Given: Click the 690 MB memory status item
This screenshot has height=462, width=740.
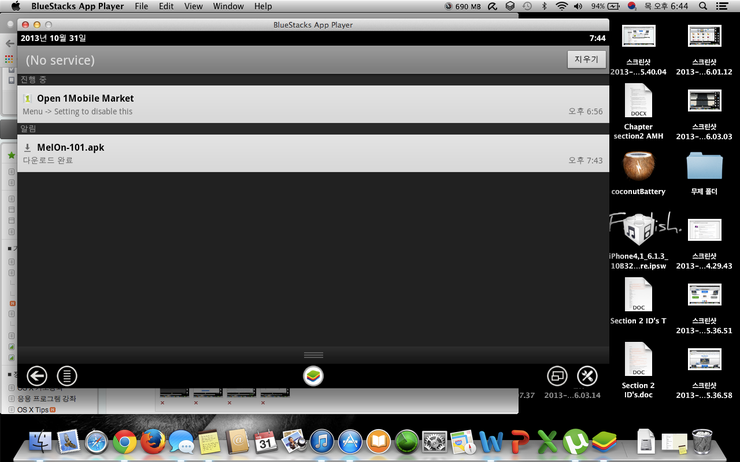Looking at the screenshot, I should [x=462, y=6].
